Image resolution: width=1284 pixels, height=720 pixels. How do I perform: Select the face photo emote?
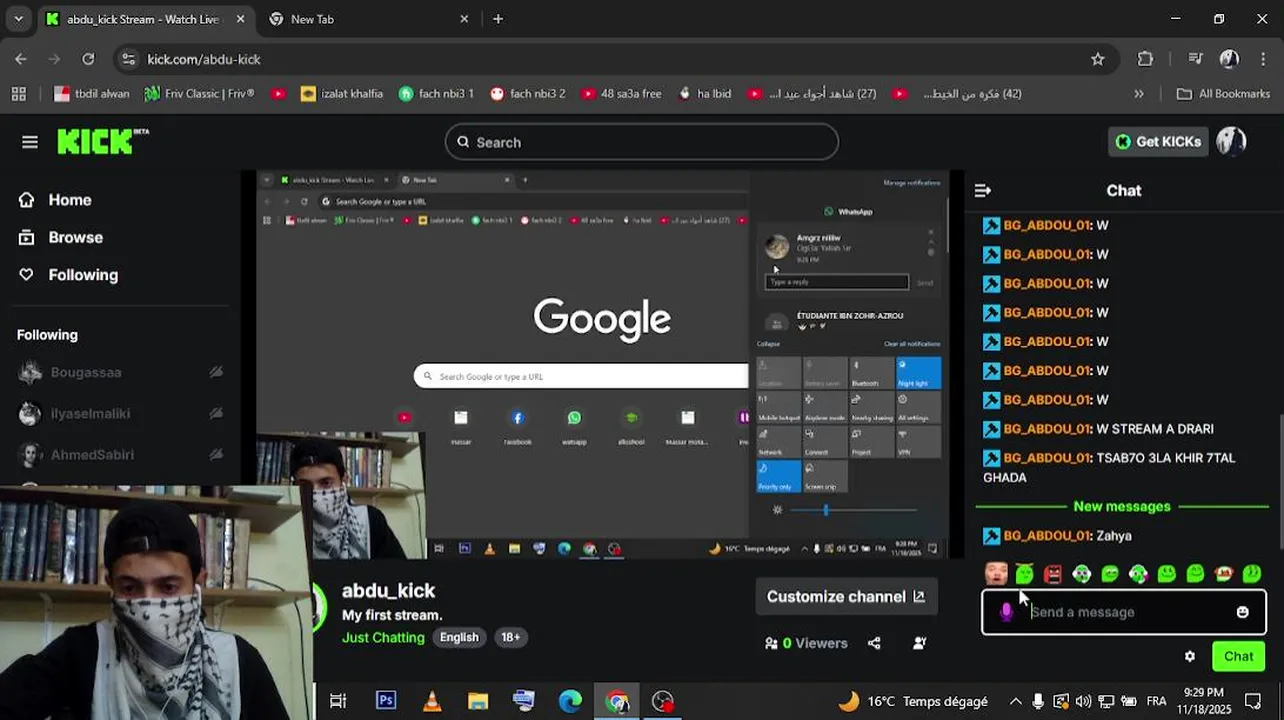tap(995, 574)
